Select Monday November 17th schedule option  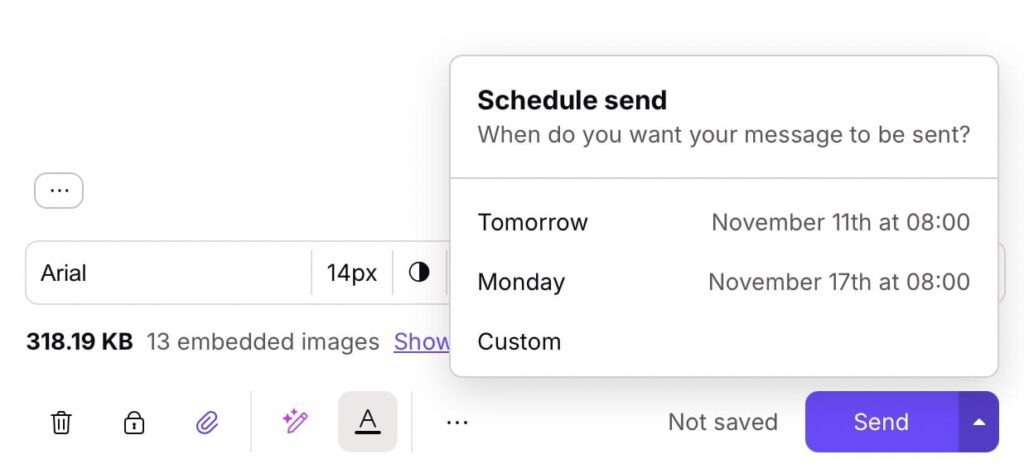[723, 282]
